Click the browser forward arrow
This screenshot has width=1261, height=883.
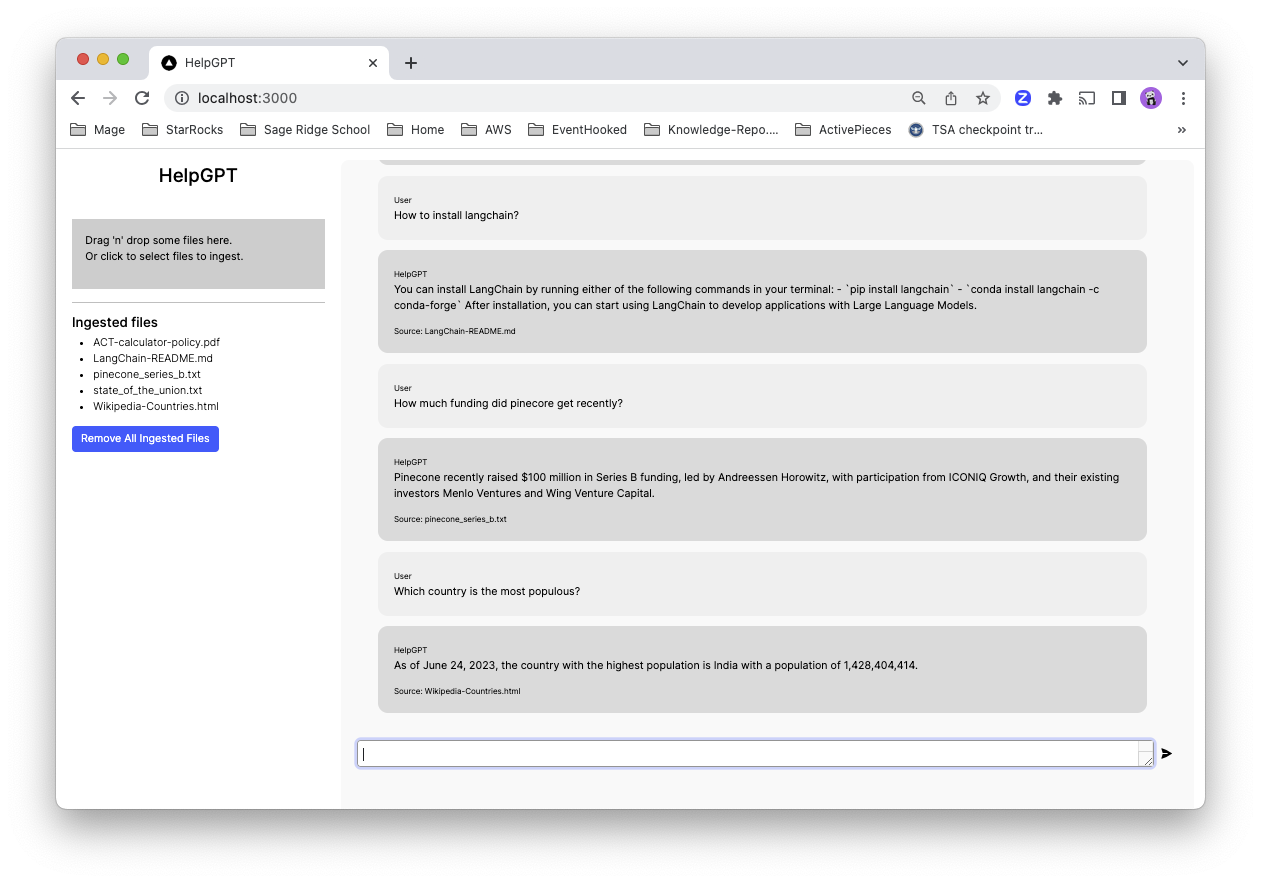[x=110, y=98]
